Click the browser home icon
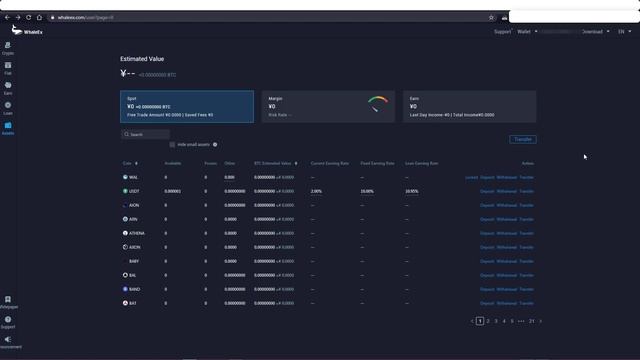 point(39,18)
